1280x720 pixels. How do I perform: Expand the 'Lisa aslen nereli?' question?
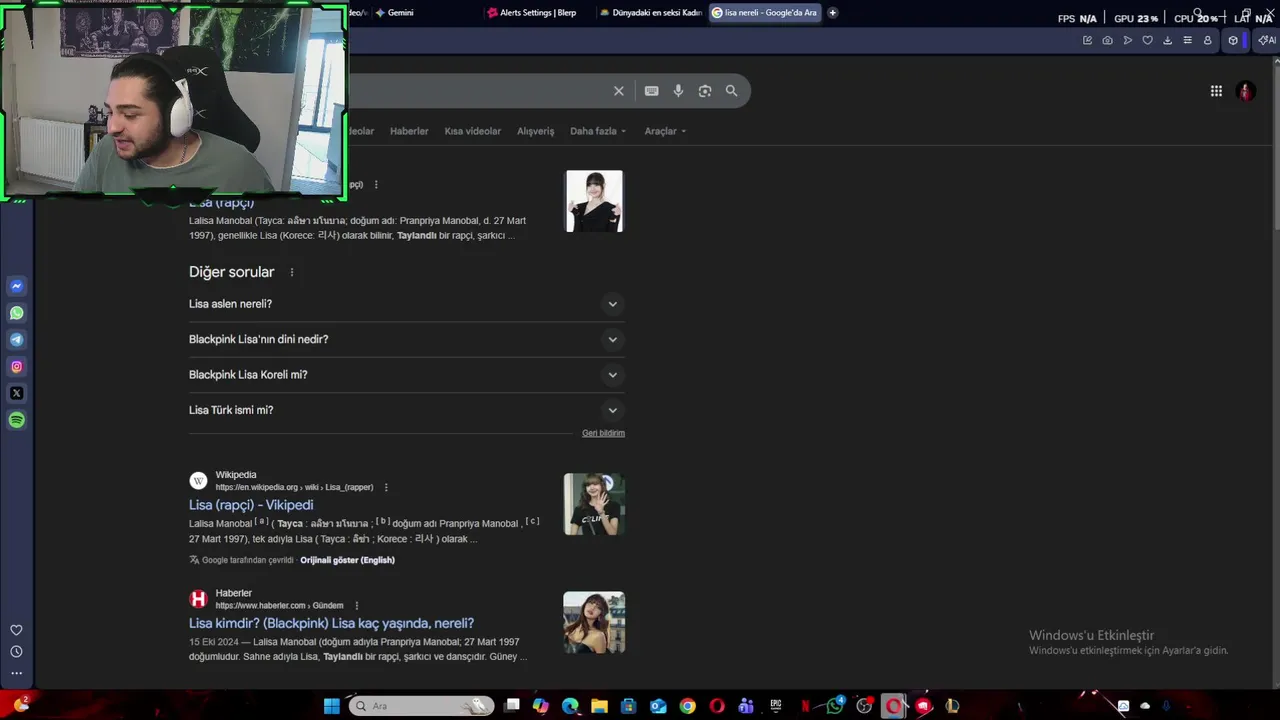point(406,304)
